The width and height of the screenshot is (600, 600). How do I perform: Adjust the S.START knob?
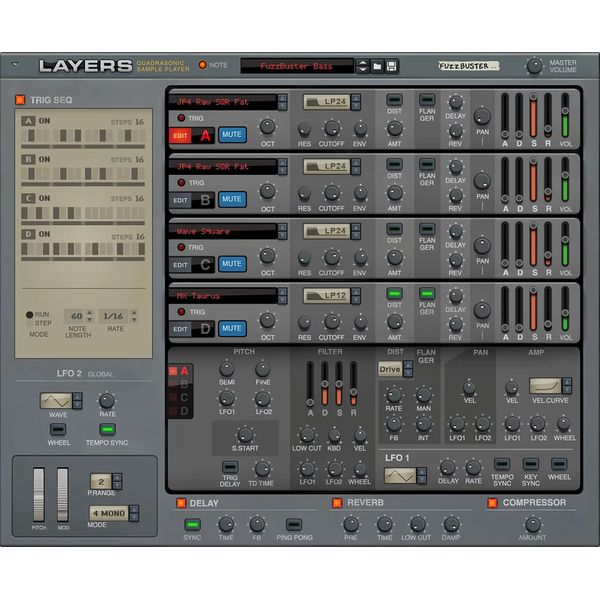[245, 434]
